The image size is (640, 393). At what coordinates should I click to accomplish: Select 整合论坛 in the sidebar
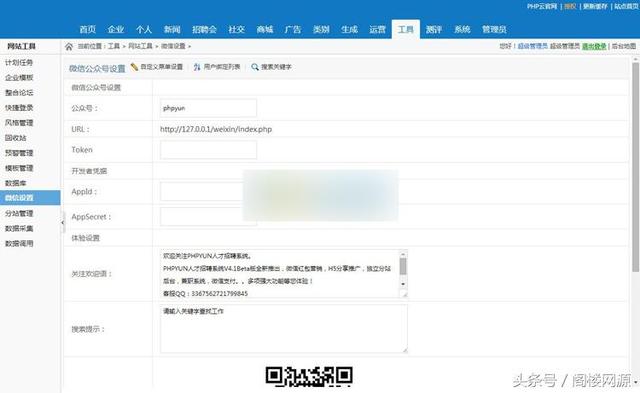click(19, 93)
